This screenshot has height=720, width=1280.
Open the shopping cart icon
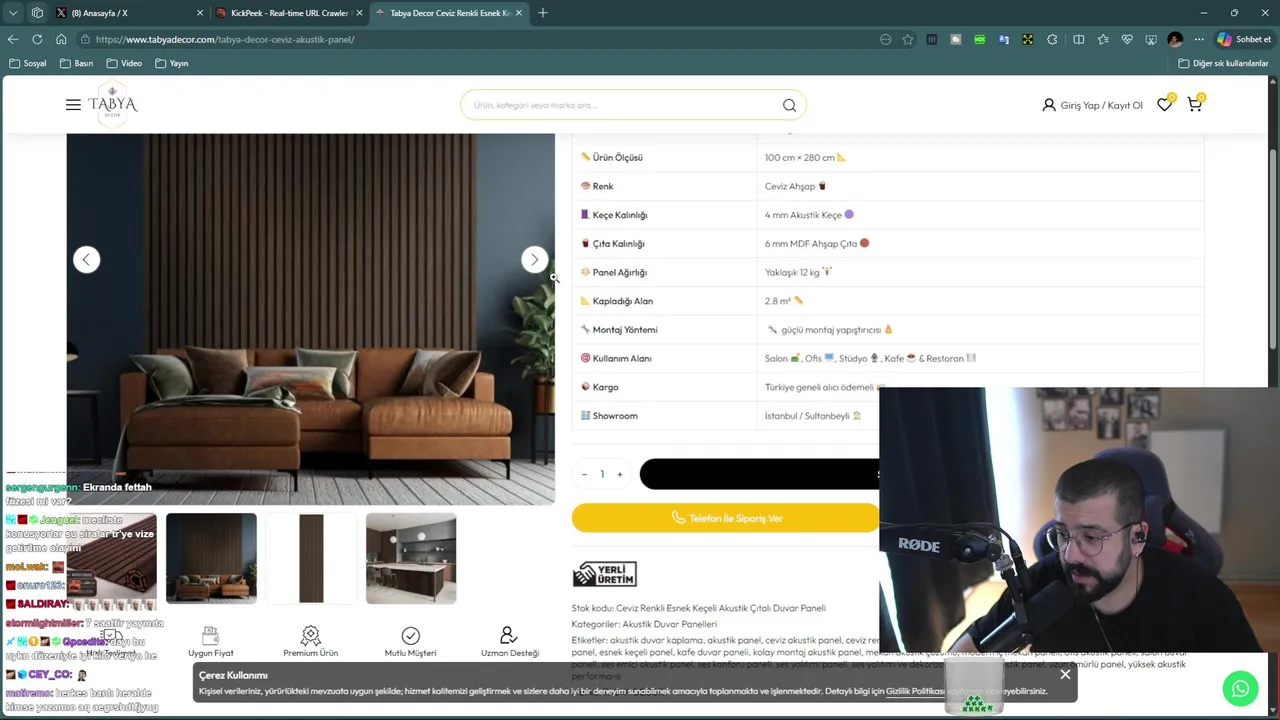pyautogui.click(x=1195, y=104)
